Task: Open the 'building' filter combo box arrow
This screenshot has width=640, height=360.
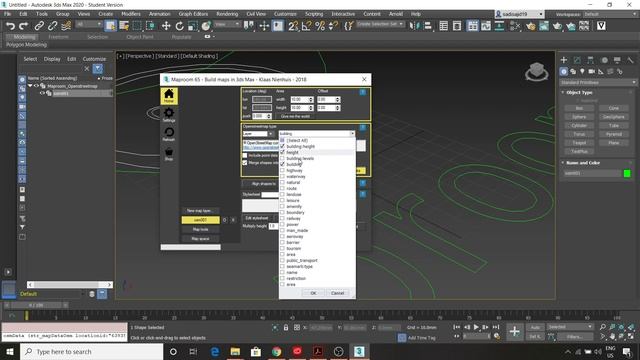Action: 352,133
